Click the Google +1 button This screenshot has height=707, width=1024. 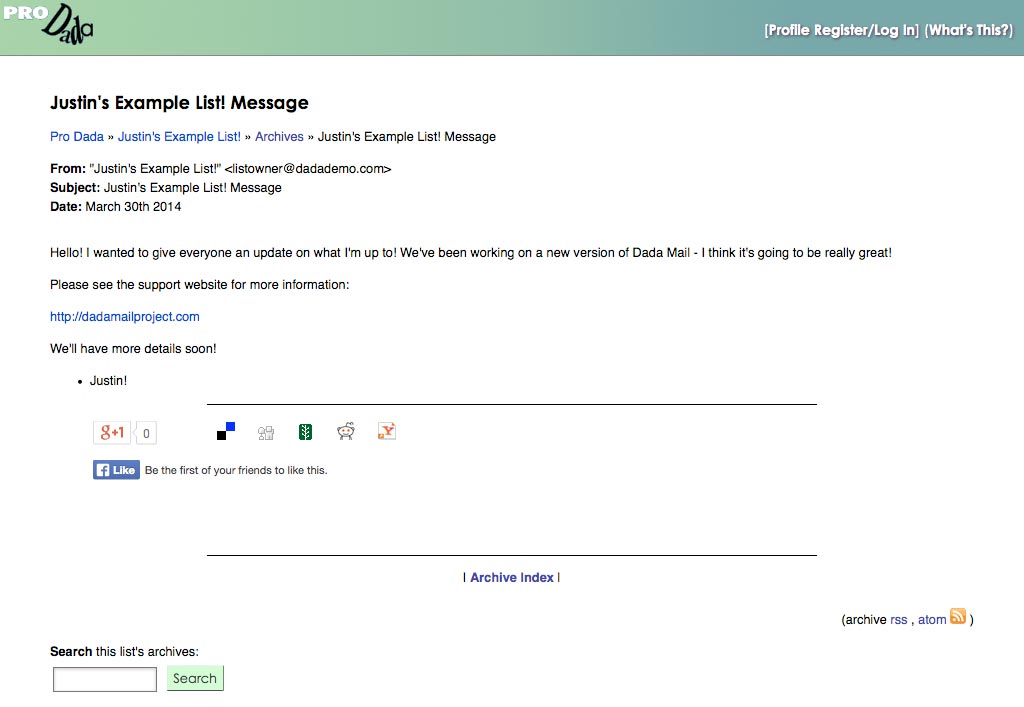tap(112, 432)
